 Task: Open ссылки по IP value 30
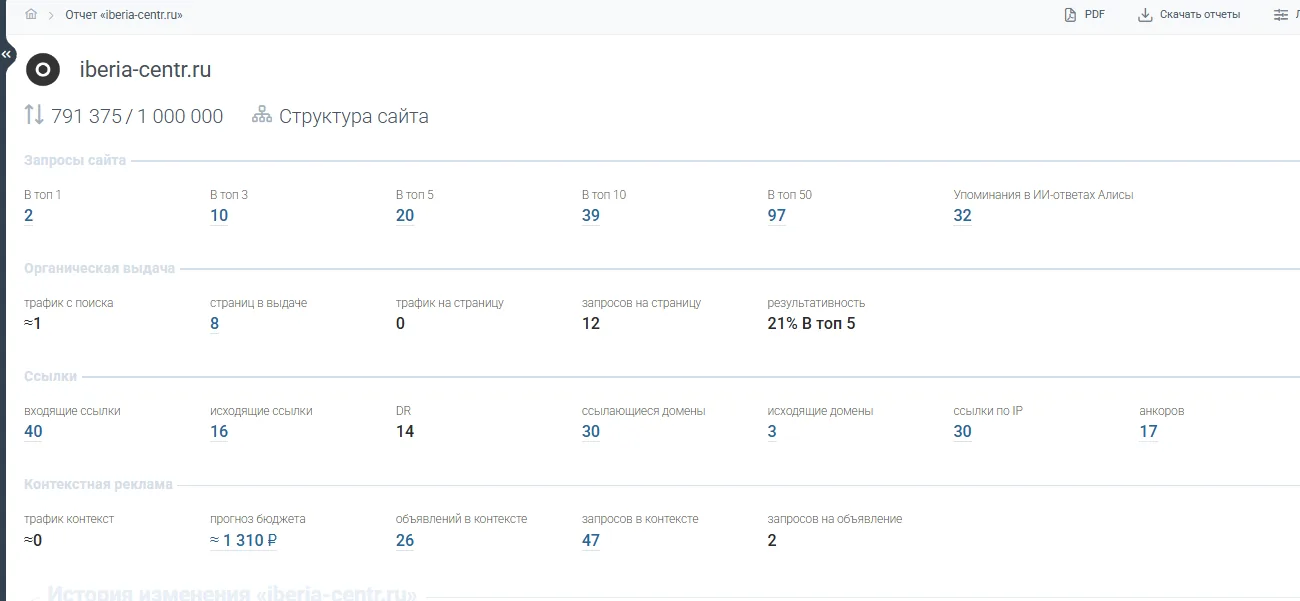point(963,431)
